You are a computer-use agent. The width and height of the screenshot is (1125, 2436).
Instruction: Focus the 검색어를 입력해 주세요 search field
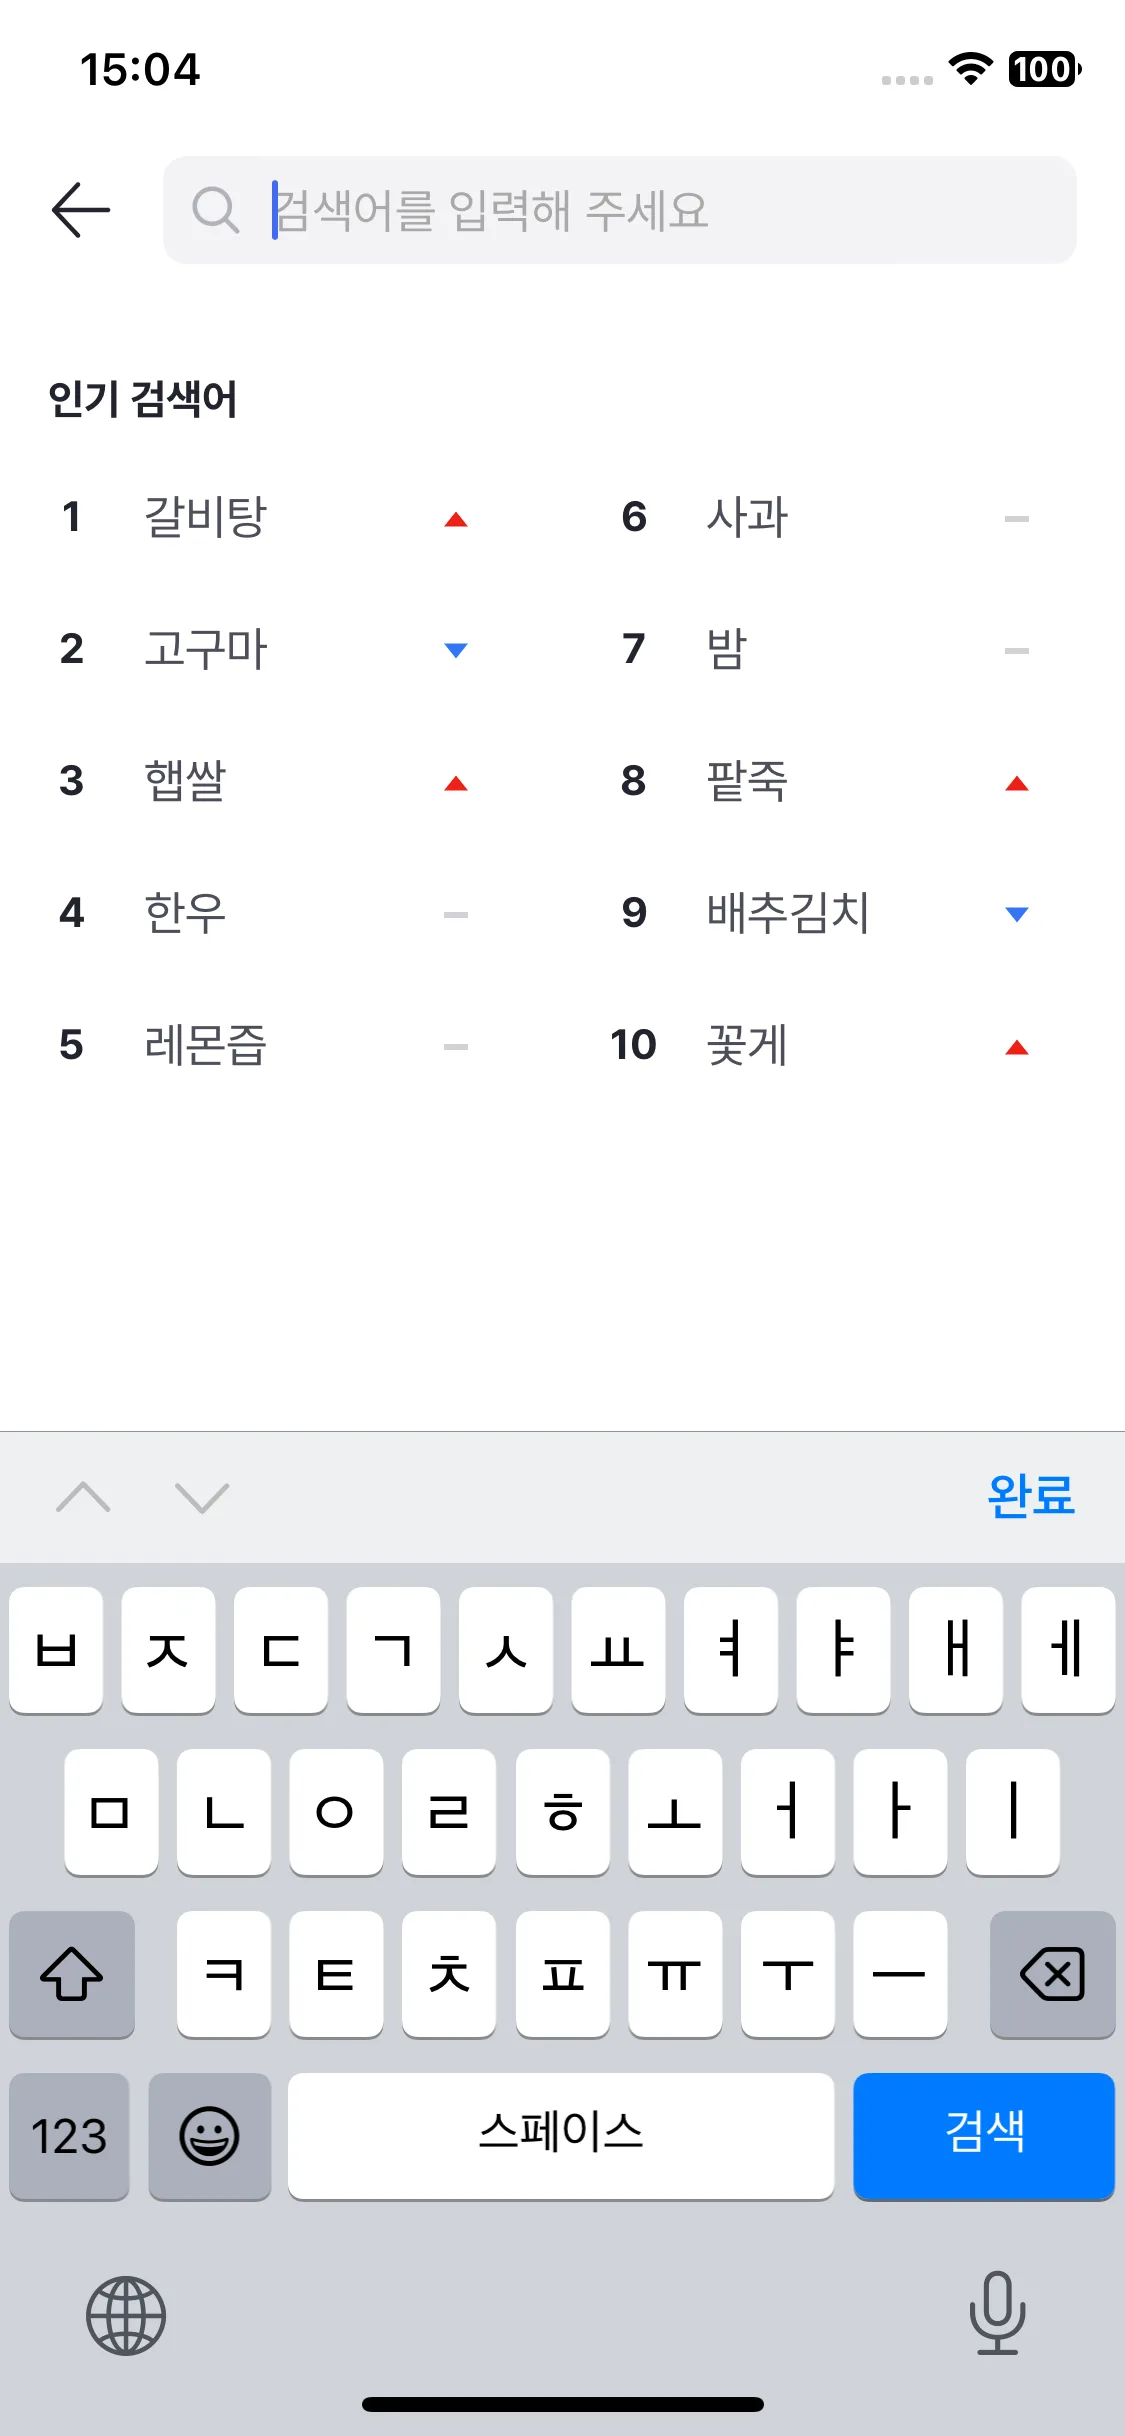[640, 210]
